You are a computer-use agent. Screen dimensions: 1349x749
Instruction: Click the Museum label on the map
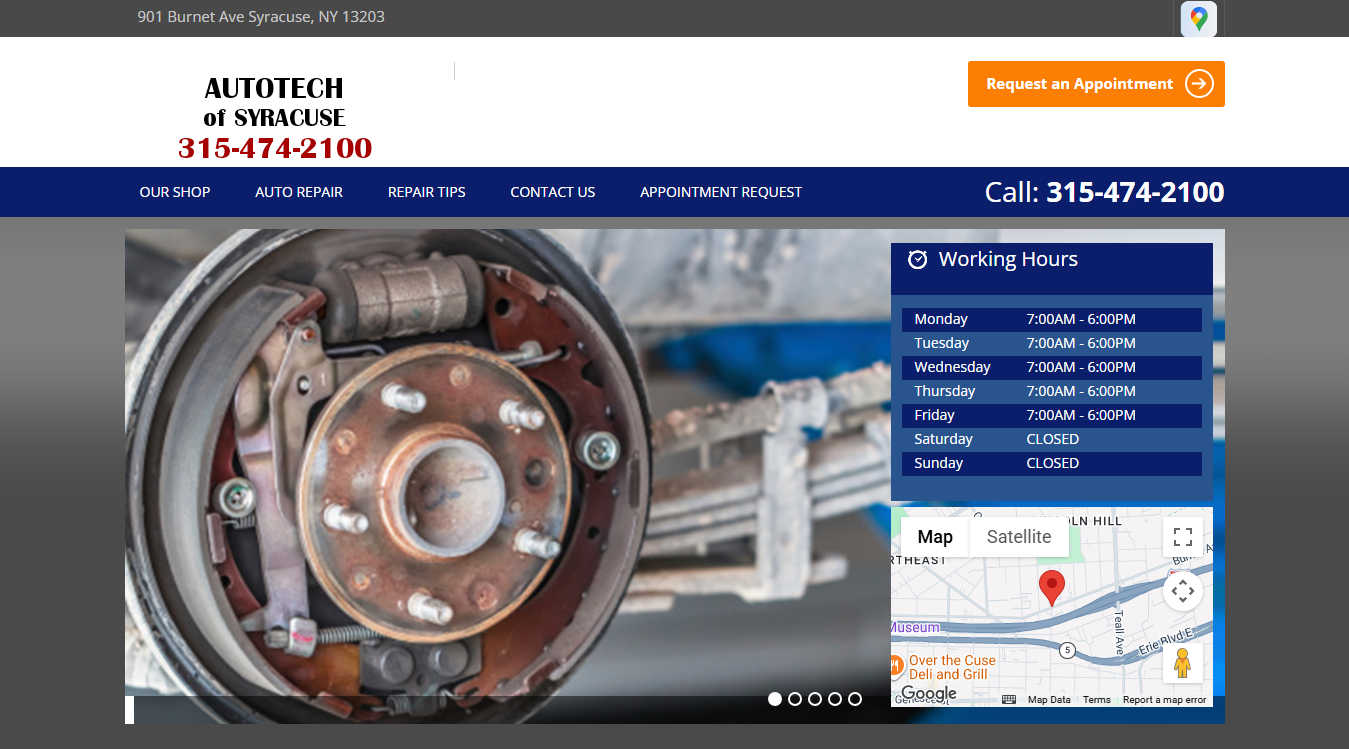[916, 628]
